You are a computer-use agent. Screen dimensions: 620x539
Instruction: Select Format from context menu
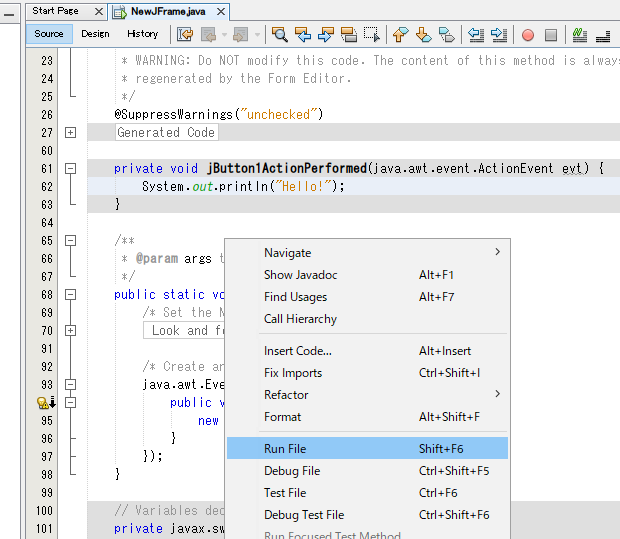click(x=367, y=416)
